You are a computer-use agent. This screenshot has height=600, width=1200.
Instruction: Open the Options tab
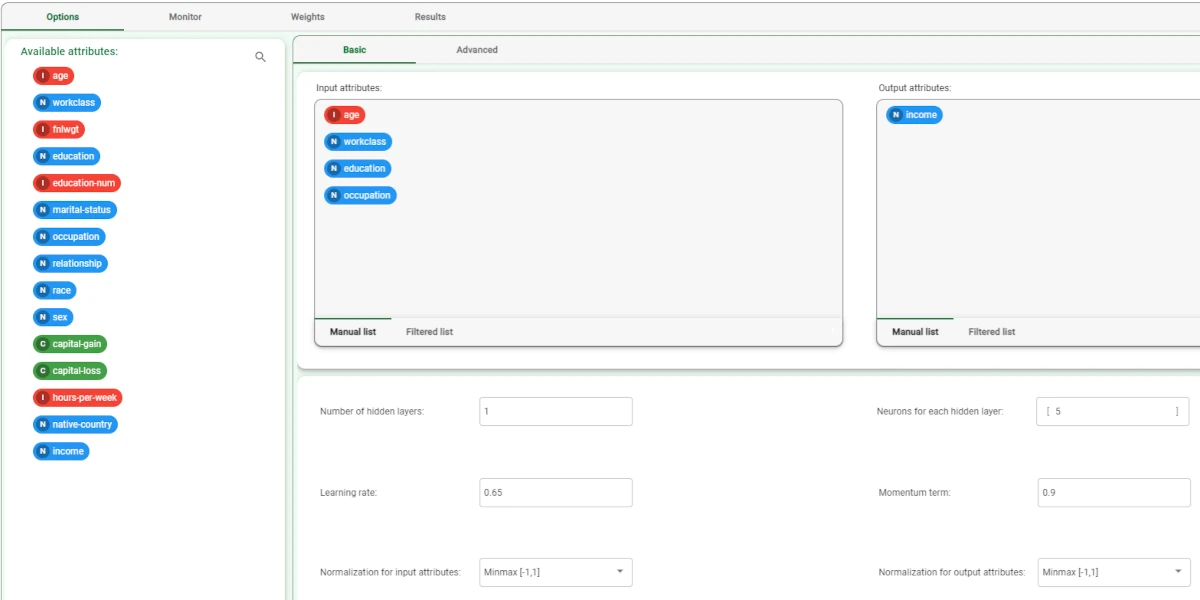click(x=63, y=17)
